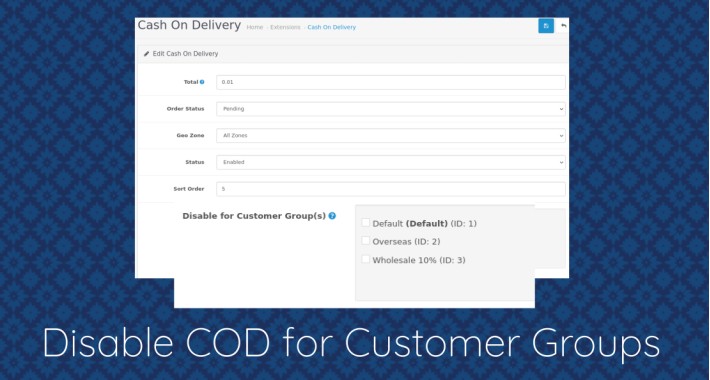This screenshot has width=710, height=380.
Task: Click Cash On Delivery breadcrumb link
Action: (x=331, y=27)
